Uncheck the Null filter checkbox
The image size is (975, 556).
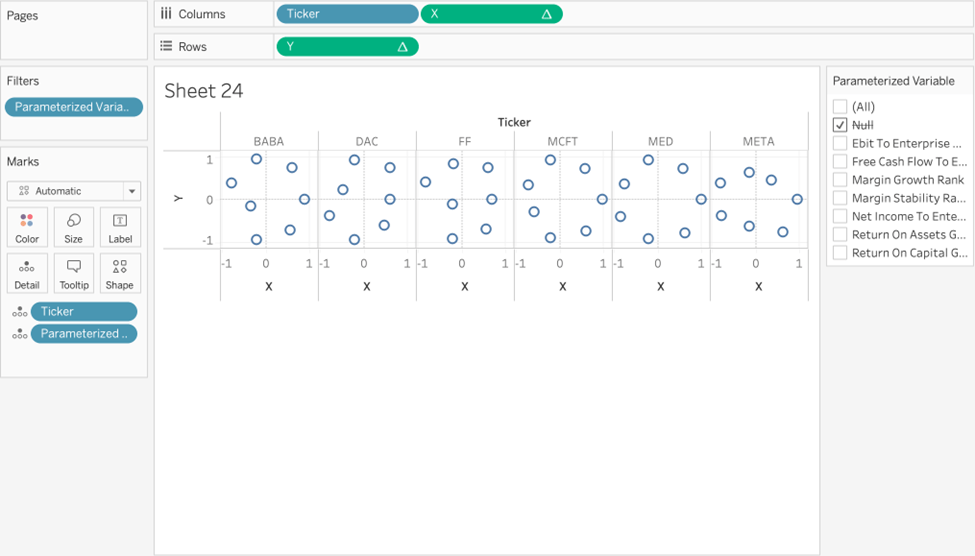[840, 124]
